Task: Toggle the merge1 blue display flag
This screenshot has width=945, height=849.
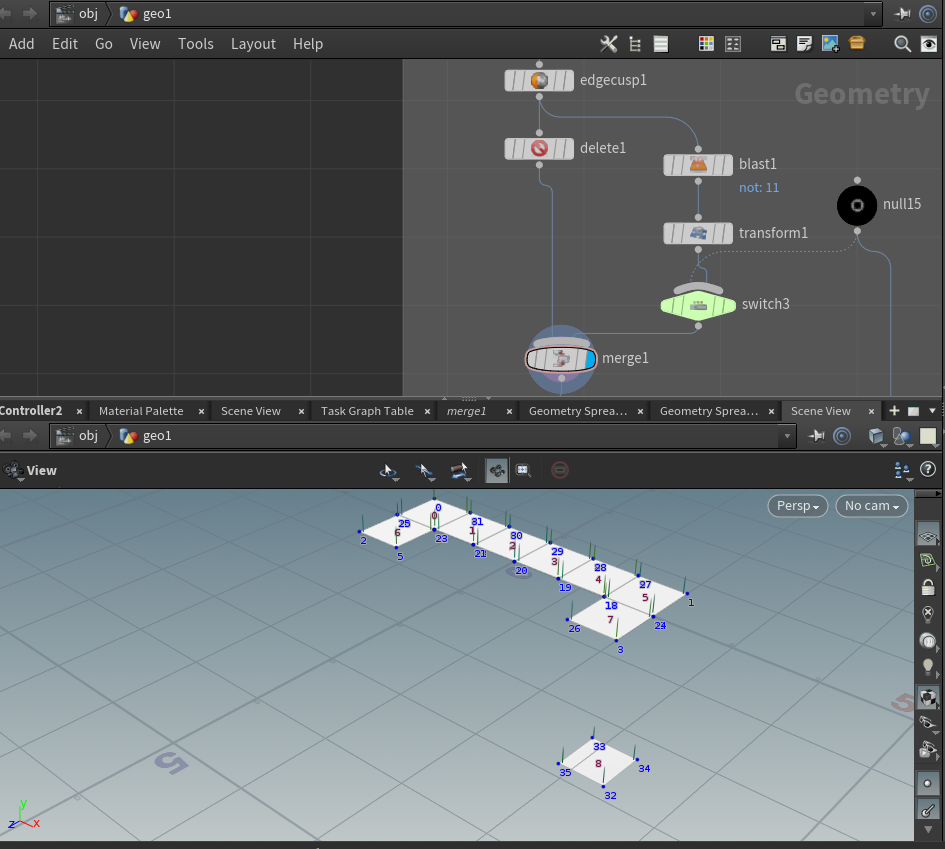Action: click(589, 358)
